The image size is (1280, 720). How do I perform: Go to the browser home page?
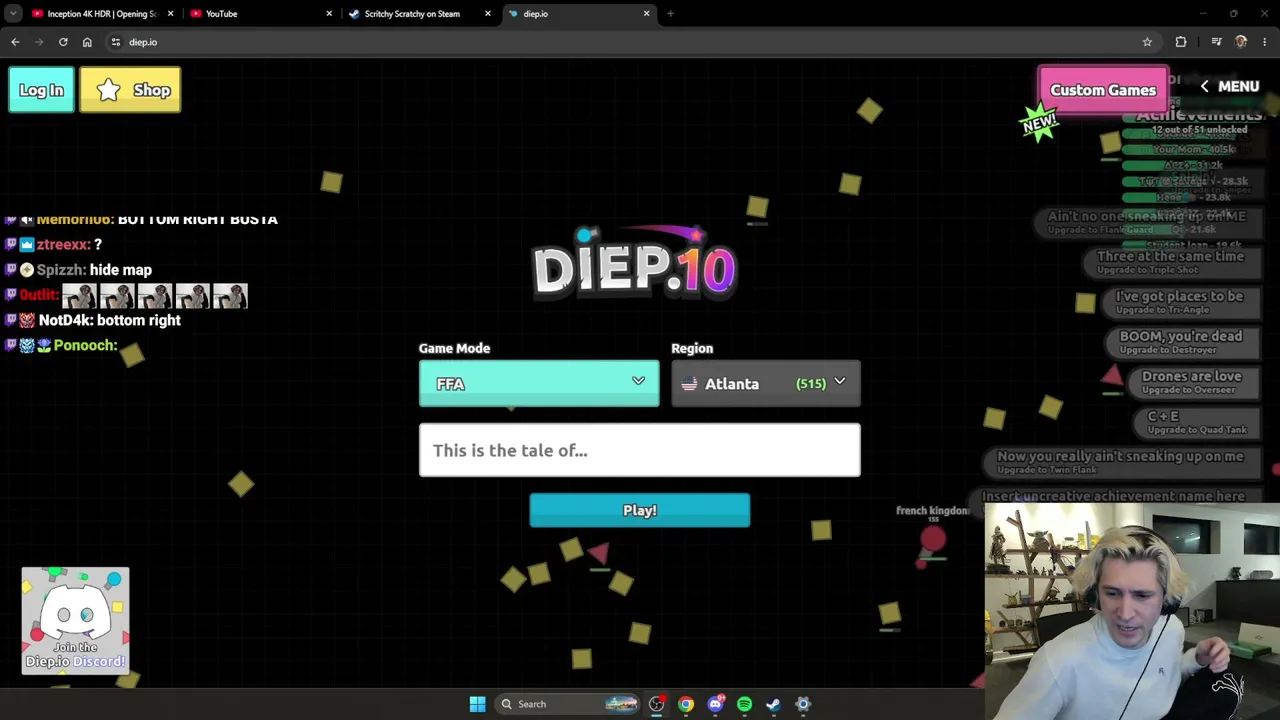tap(87, 42)
